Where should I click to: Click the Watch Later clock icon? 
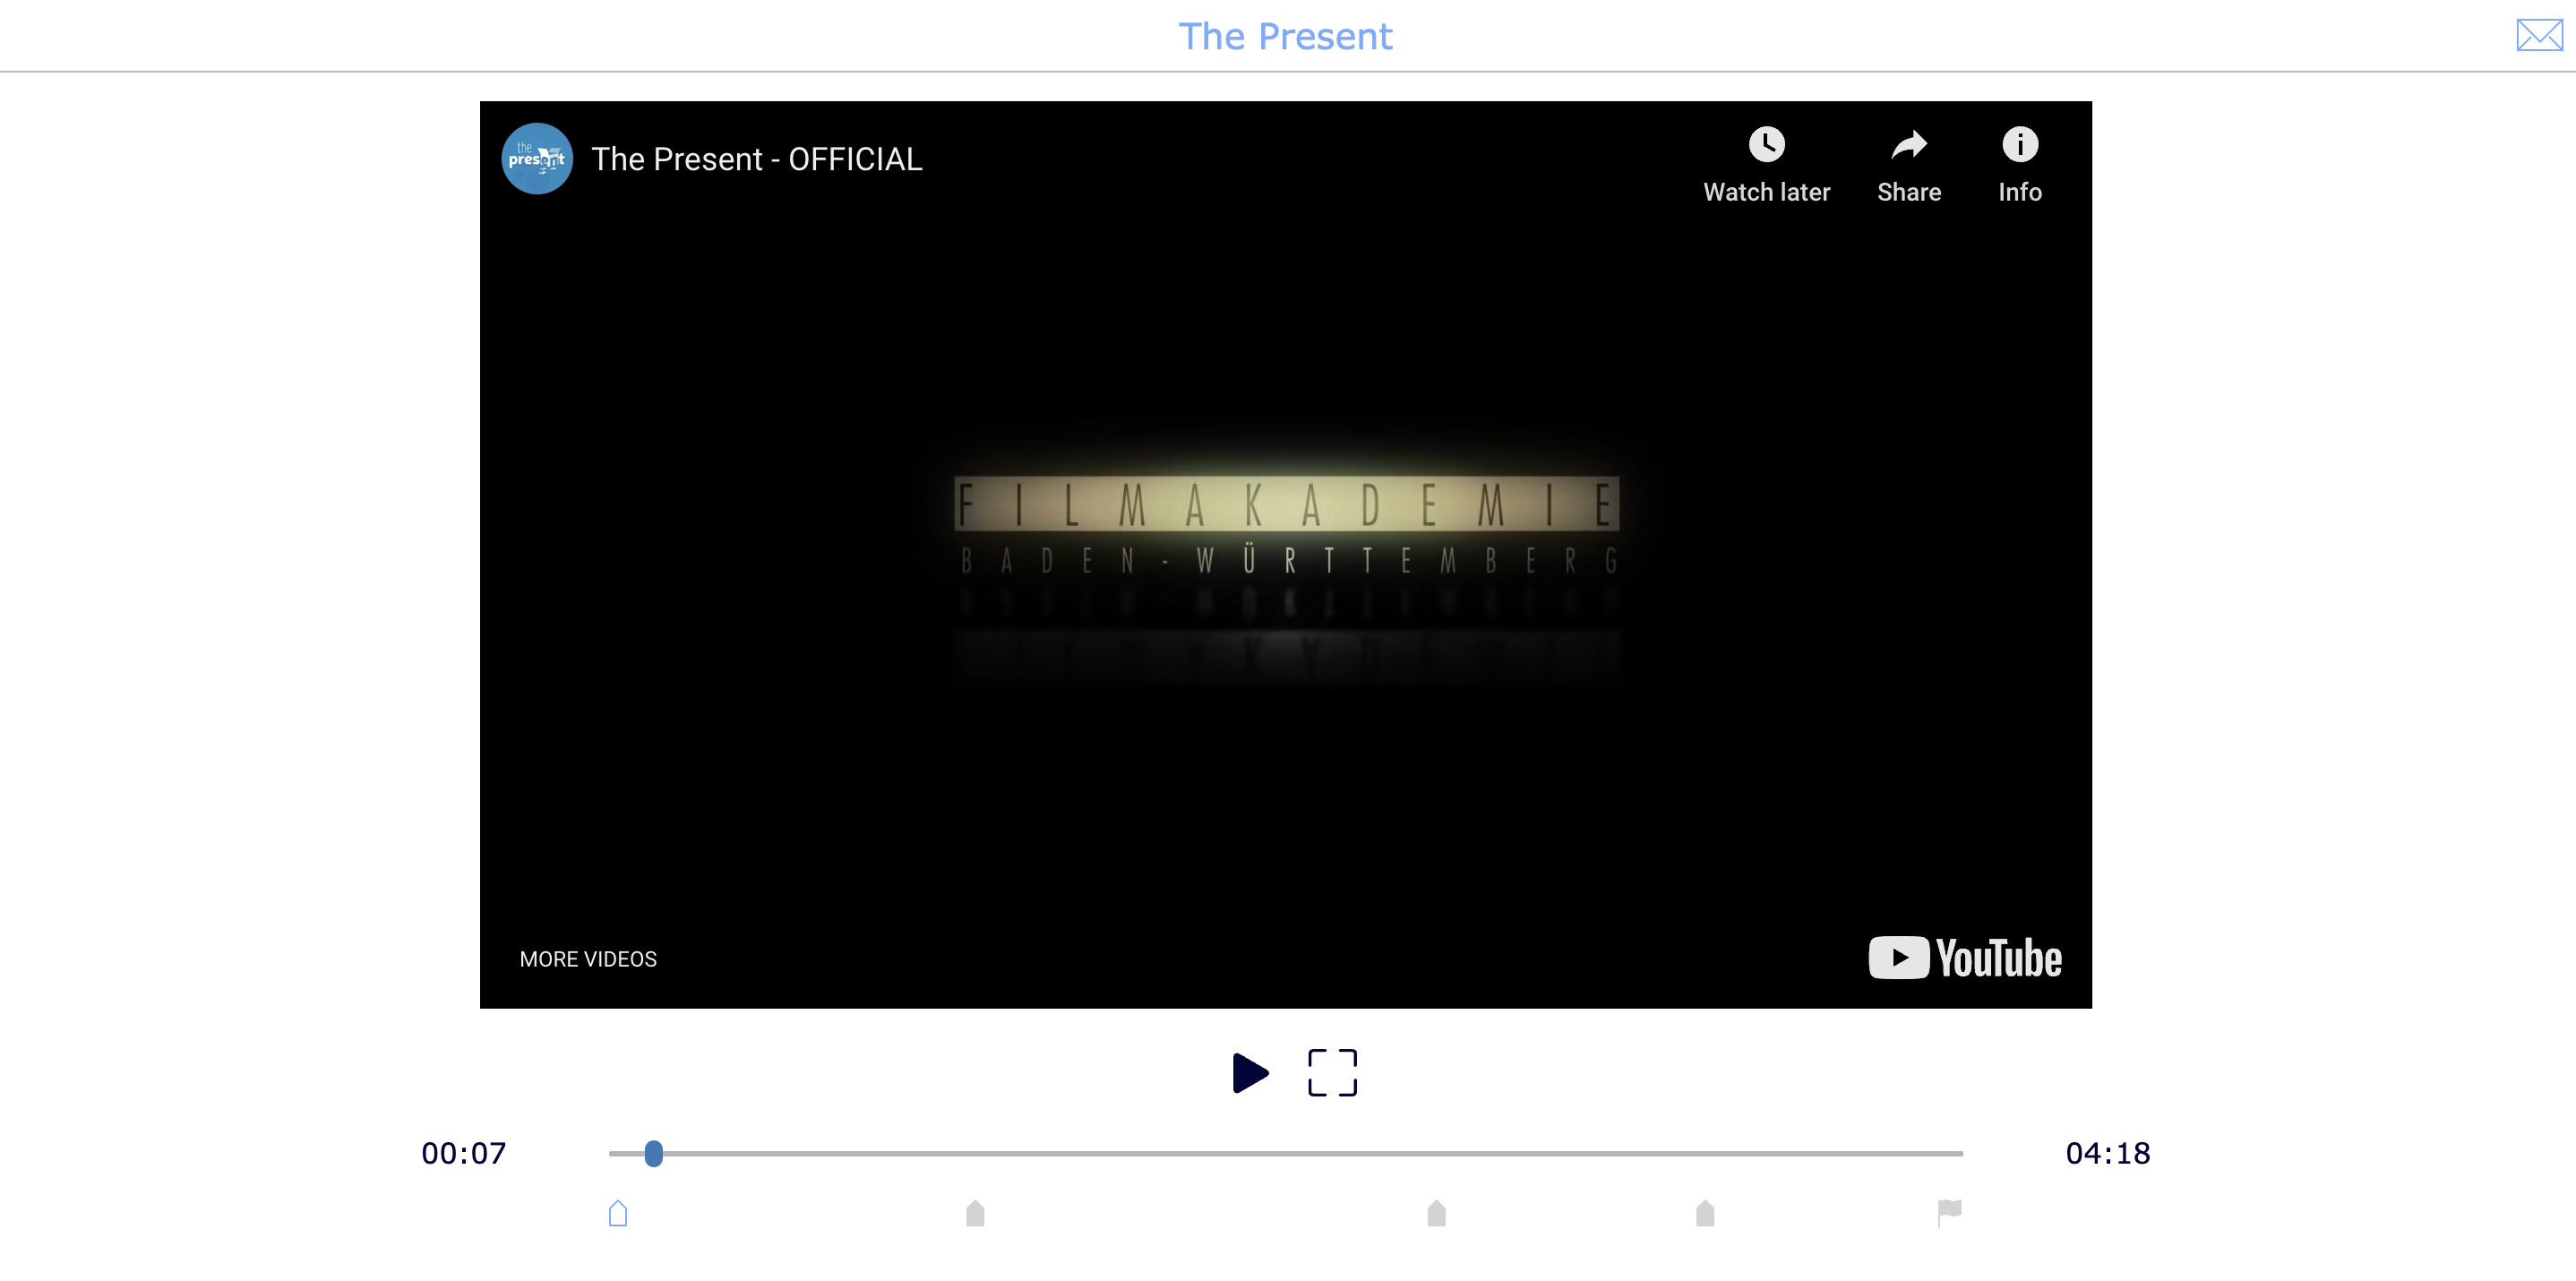tap(1768, 148)
